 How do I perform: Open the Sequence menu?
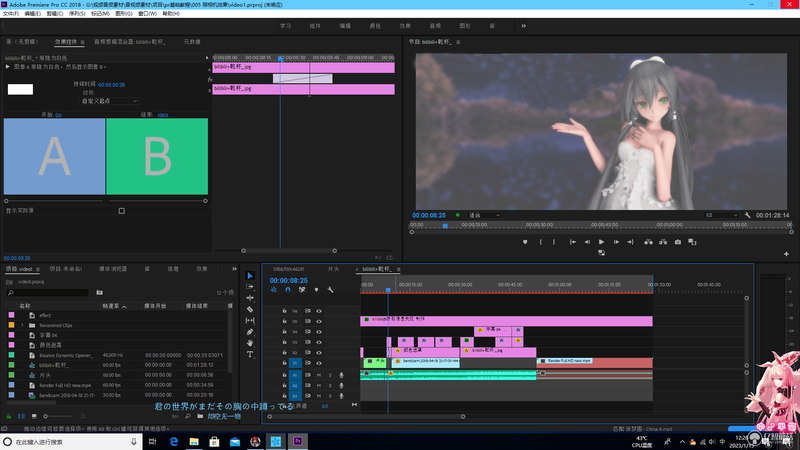click(x=77, y=14)
